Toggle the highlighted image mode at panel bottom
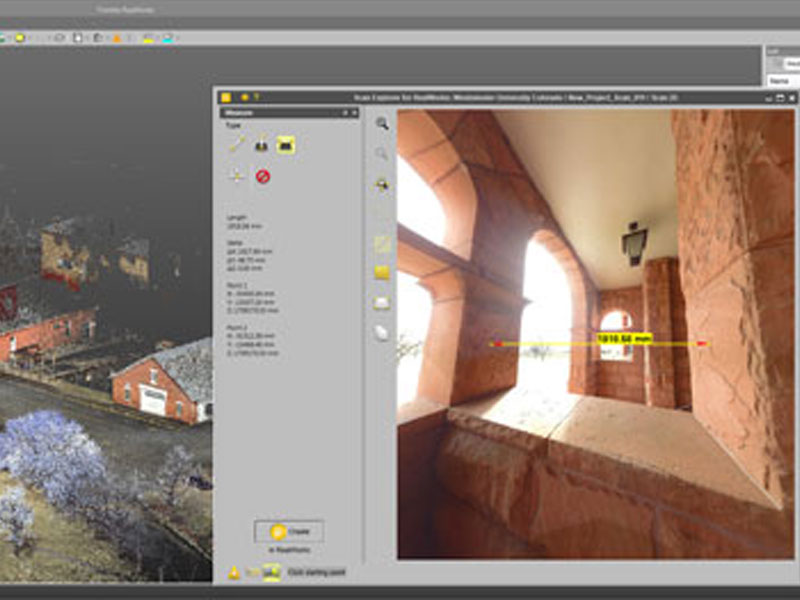The image size is (800, 600). coord(272,573)
